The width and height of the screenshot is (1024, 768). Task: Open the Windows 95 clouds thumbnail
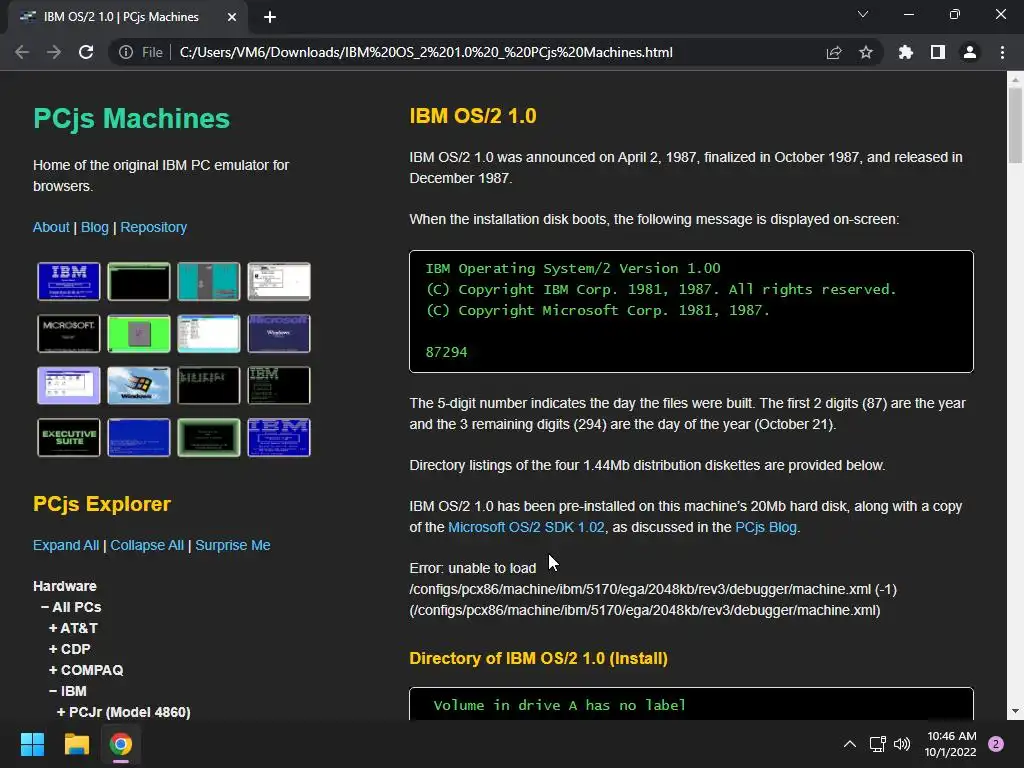coord(138,385)
